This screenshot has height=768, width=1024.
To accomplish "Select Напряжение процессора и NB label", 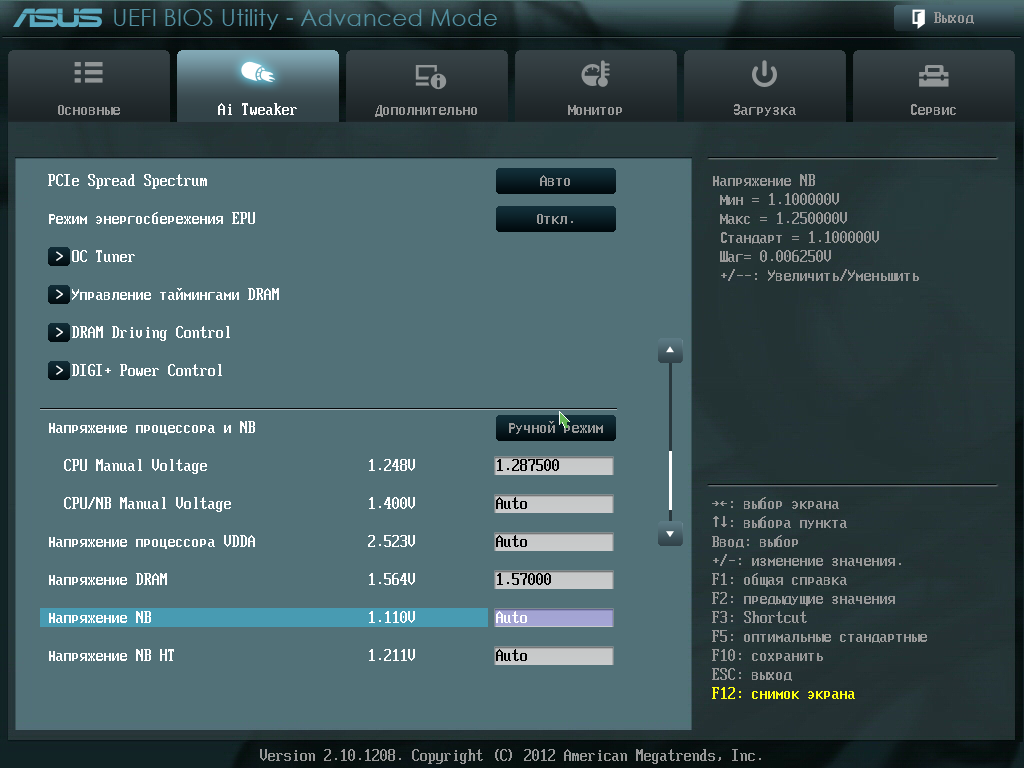I will click(152, 428).
